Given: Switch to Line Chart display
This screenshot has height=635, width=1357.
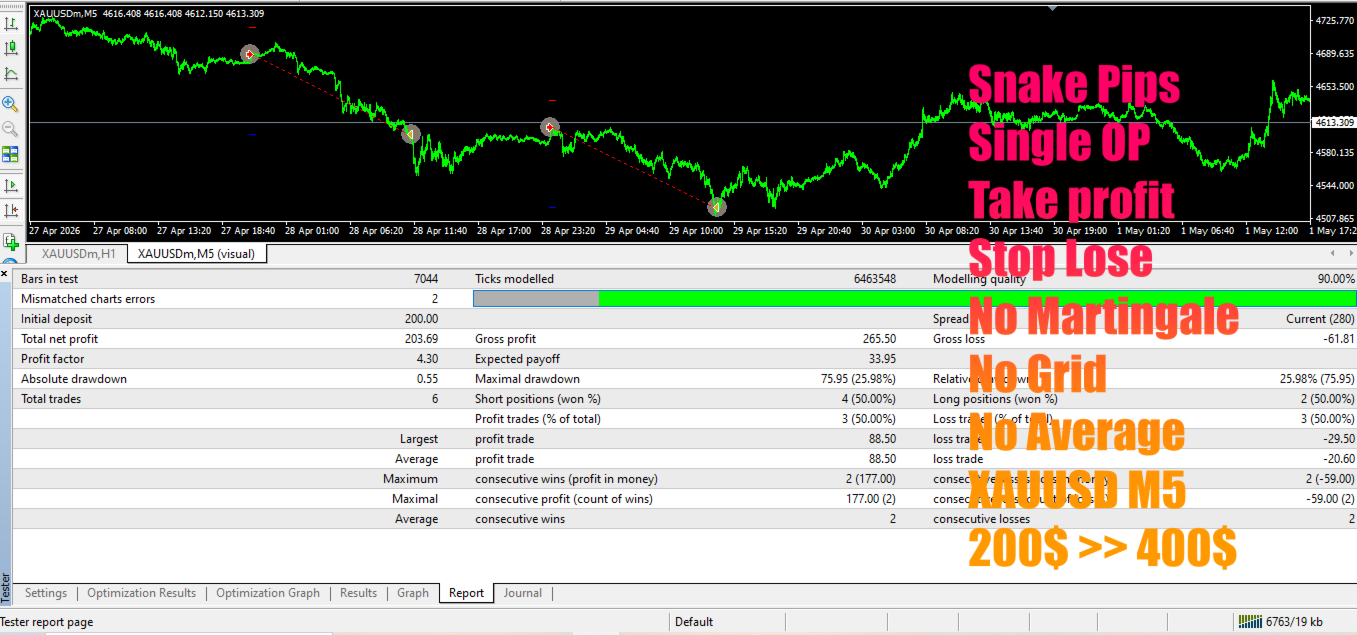Looking at the screenshot, I should pos(11,73).
